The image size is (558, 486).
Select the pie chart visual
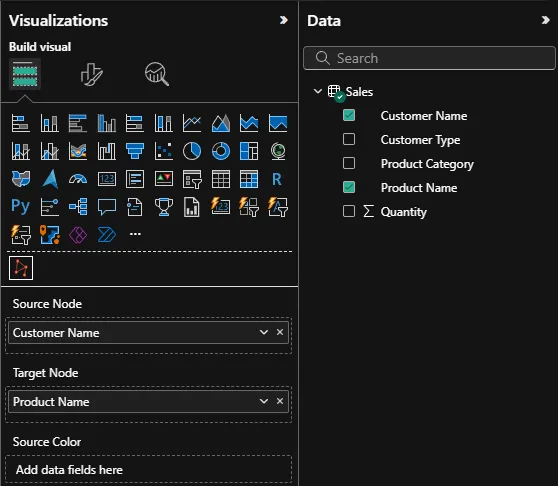pos(192,151)
